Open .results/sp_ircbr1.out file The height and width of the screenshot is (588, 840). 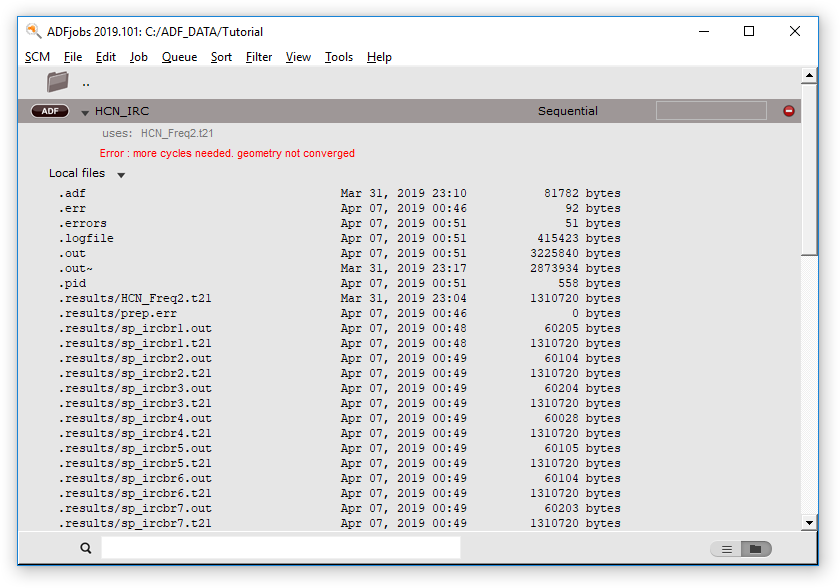pyautogui.click(x=135, y=328)
